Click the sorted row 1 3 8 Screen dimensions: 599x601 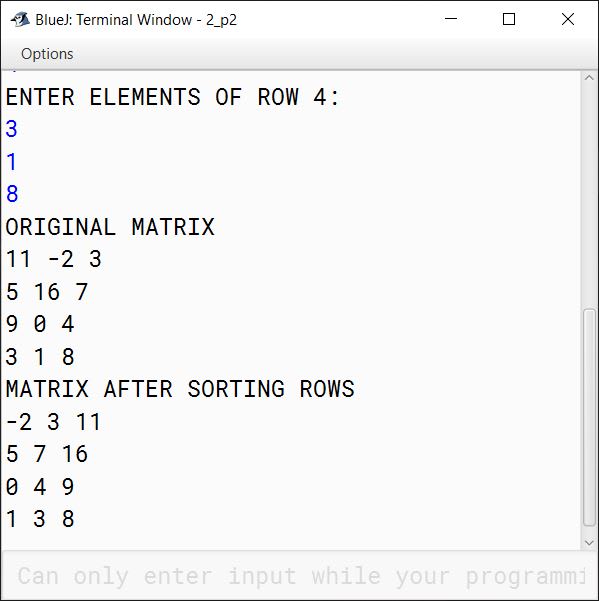pyautogui.click(x=40, y=519)
